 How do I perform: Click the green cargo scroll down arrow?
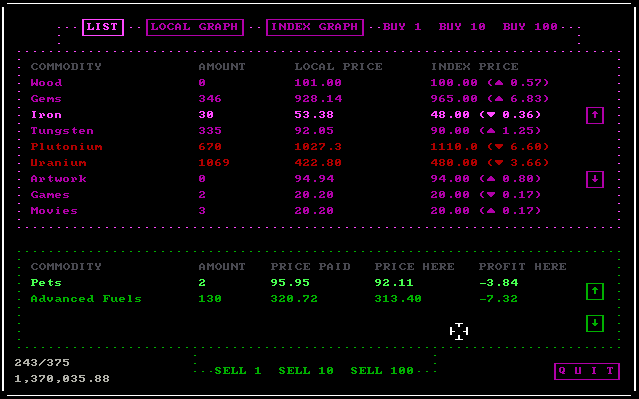point(595,324)
